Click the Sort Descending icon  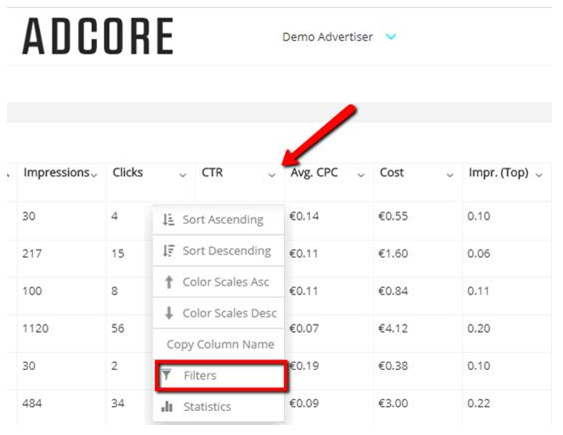tap(168, 251)
